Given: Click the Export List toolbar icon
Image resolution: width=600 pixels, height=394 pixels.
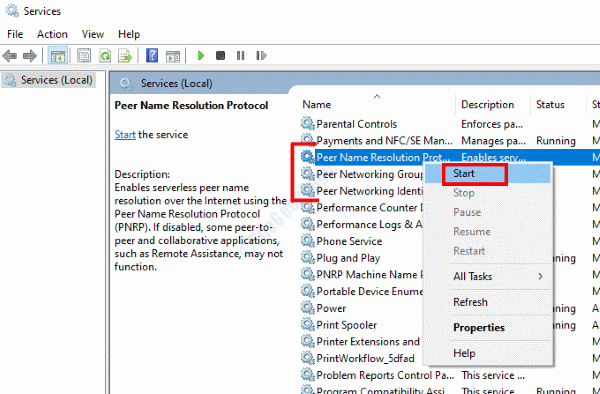Looking at the screenshot, I should (125, 56).
